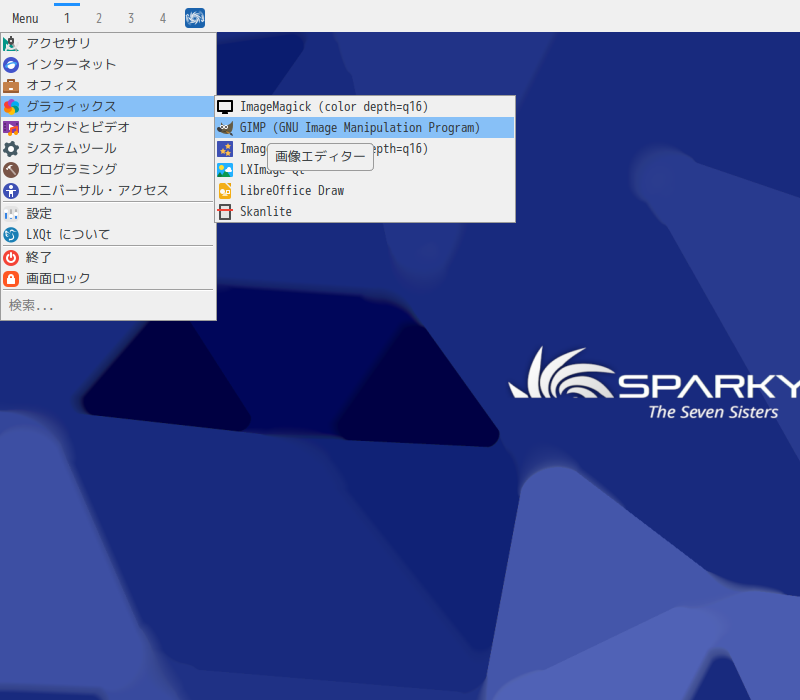Open the 終了 submenu
This screenshot has height=700, width=800.
[x=108, y=257]
